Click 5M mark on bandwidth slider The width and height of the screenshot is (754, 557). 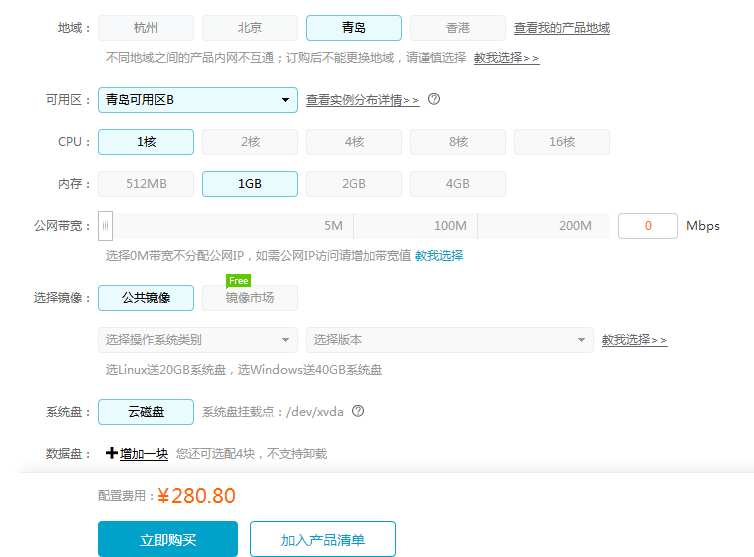coord(333,226)
